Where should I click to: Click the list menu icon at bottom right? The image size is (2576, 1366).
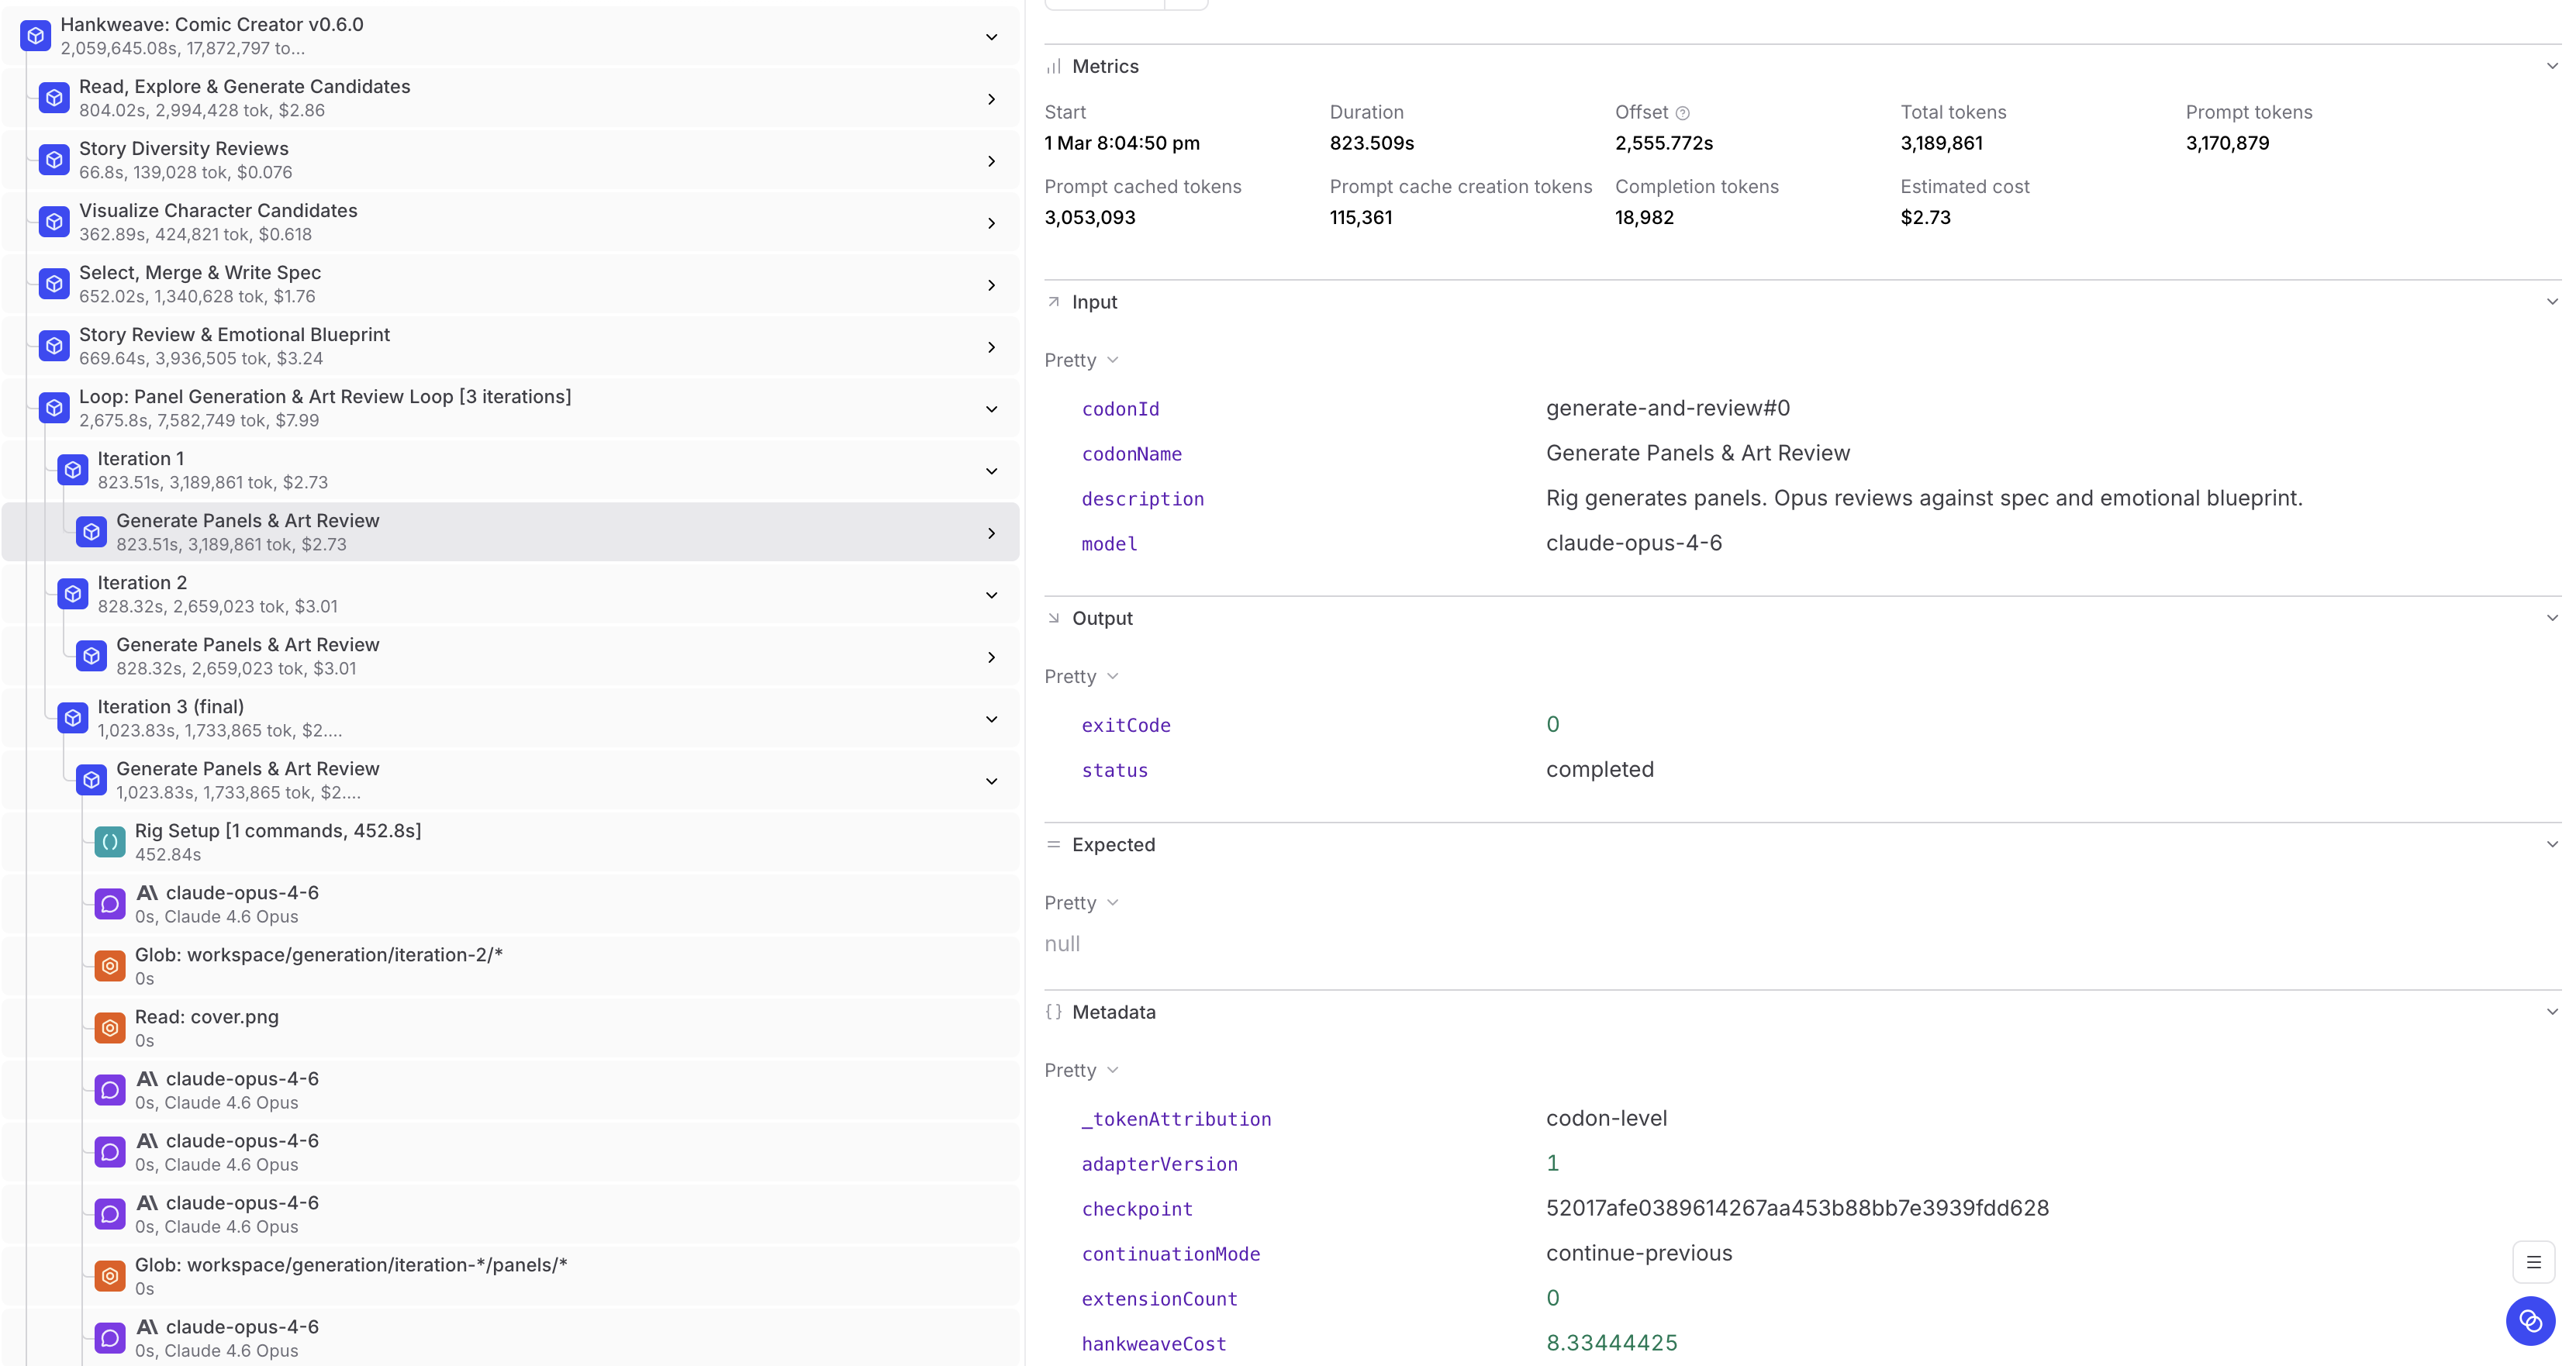(2533, 1262)
